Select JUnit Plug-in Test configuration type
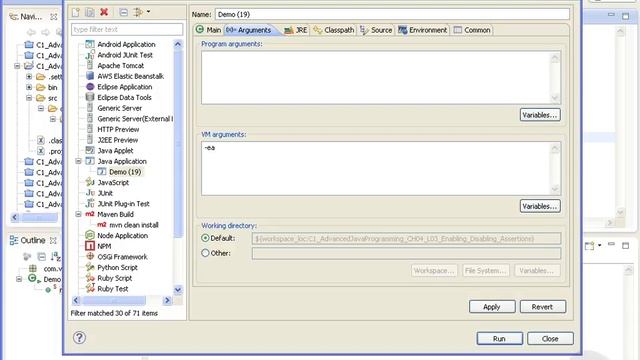Image resolution: width=640 pixels, height=360 pixels. coord(123,204)
